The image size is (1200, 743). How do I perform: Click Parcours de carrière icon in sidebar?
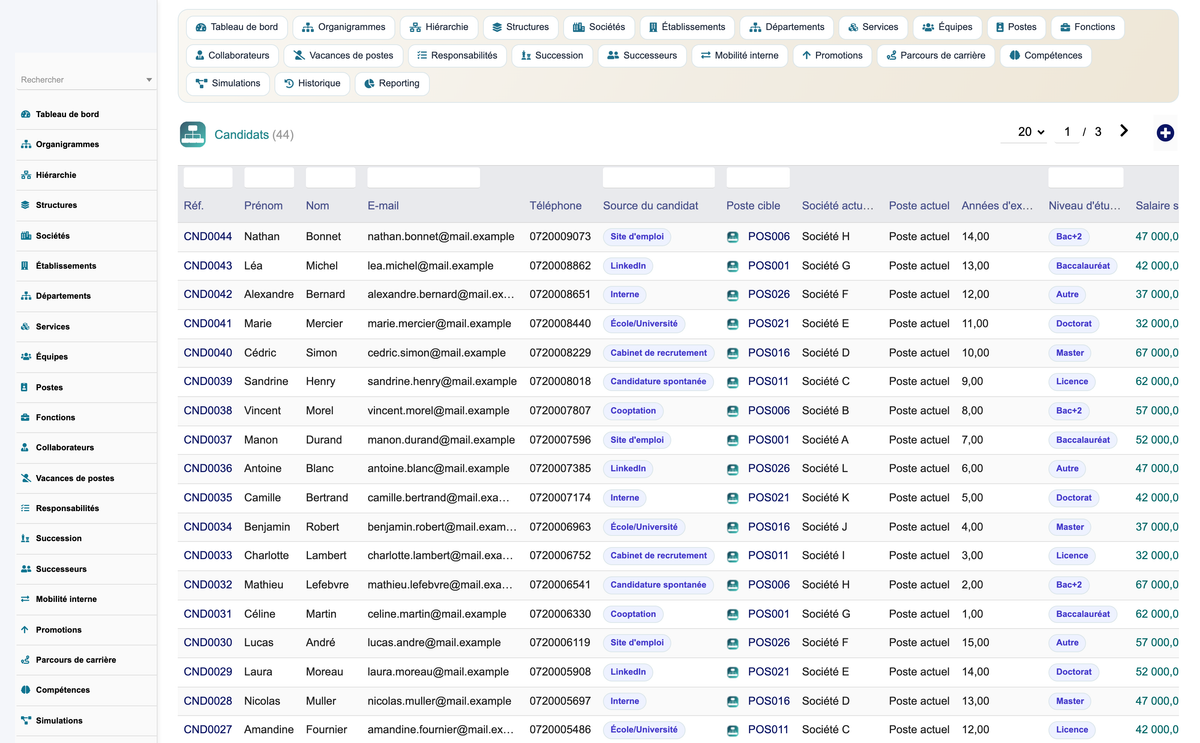click(x=25, y=660)
